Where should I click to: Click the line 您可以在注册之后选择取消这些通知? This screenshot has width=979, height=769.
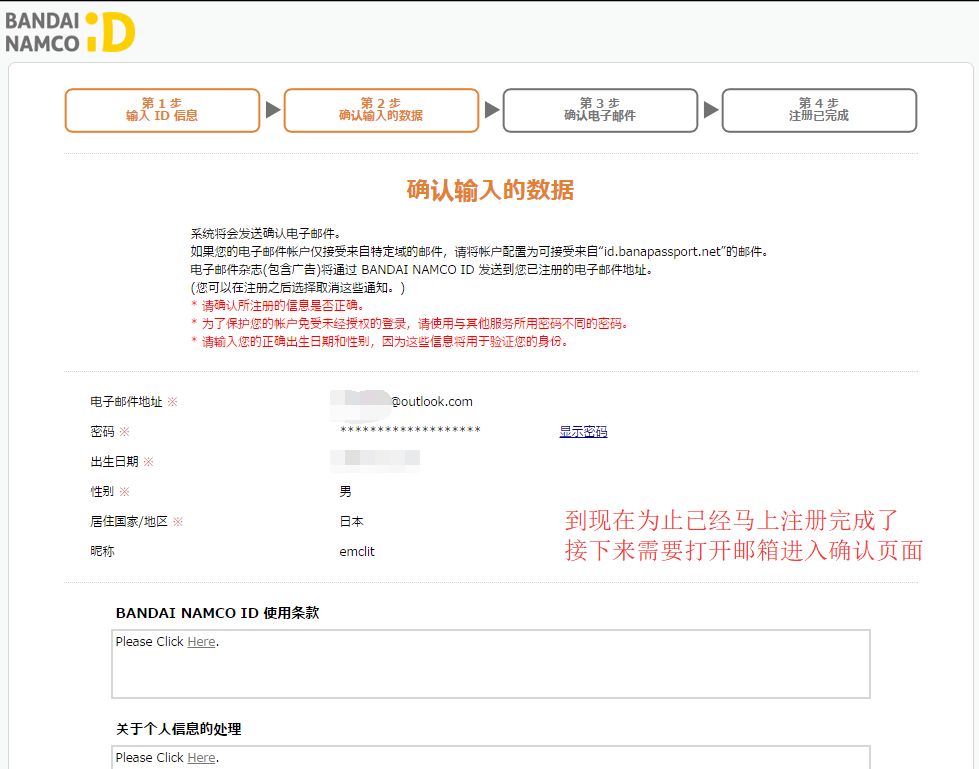pyautogui.click(x=298, y=288)
